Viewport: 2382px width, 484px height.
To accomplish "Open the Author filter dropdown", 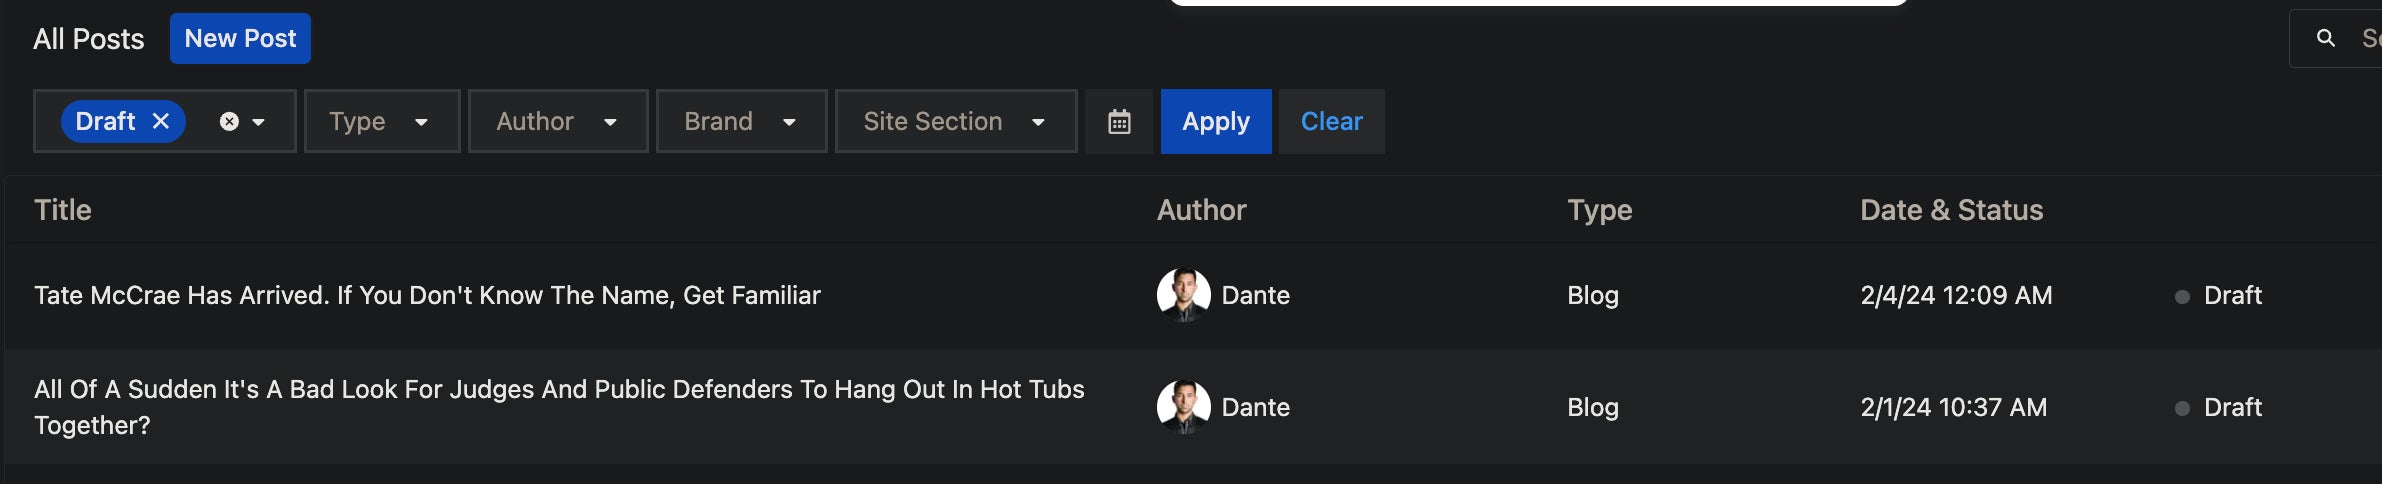I will (x=557, y=121).
